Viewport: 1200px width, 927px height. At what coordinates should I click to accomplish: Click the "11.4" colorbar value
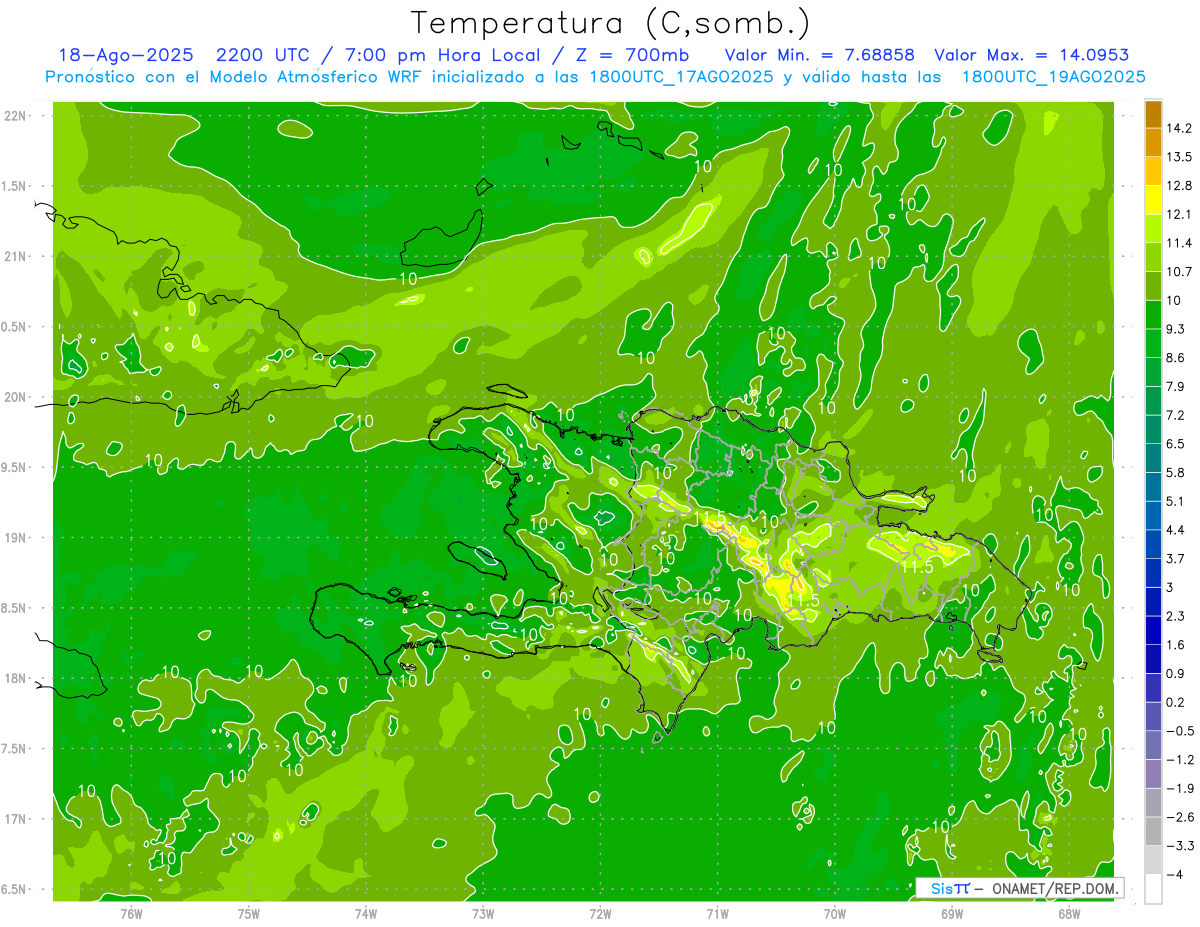click(x=1179, y=243)
